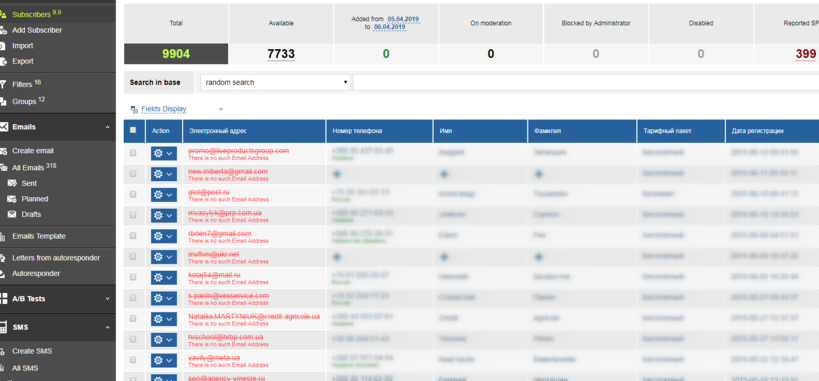
Task: Add phone for new.miberta@gmail.com via plus icon
Action: [x=337, y=174]
